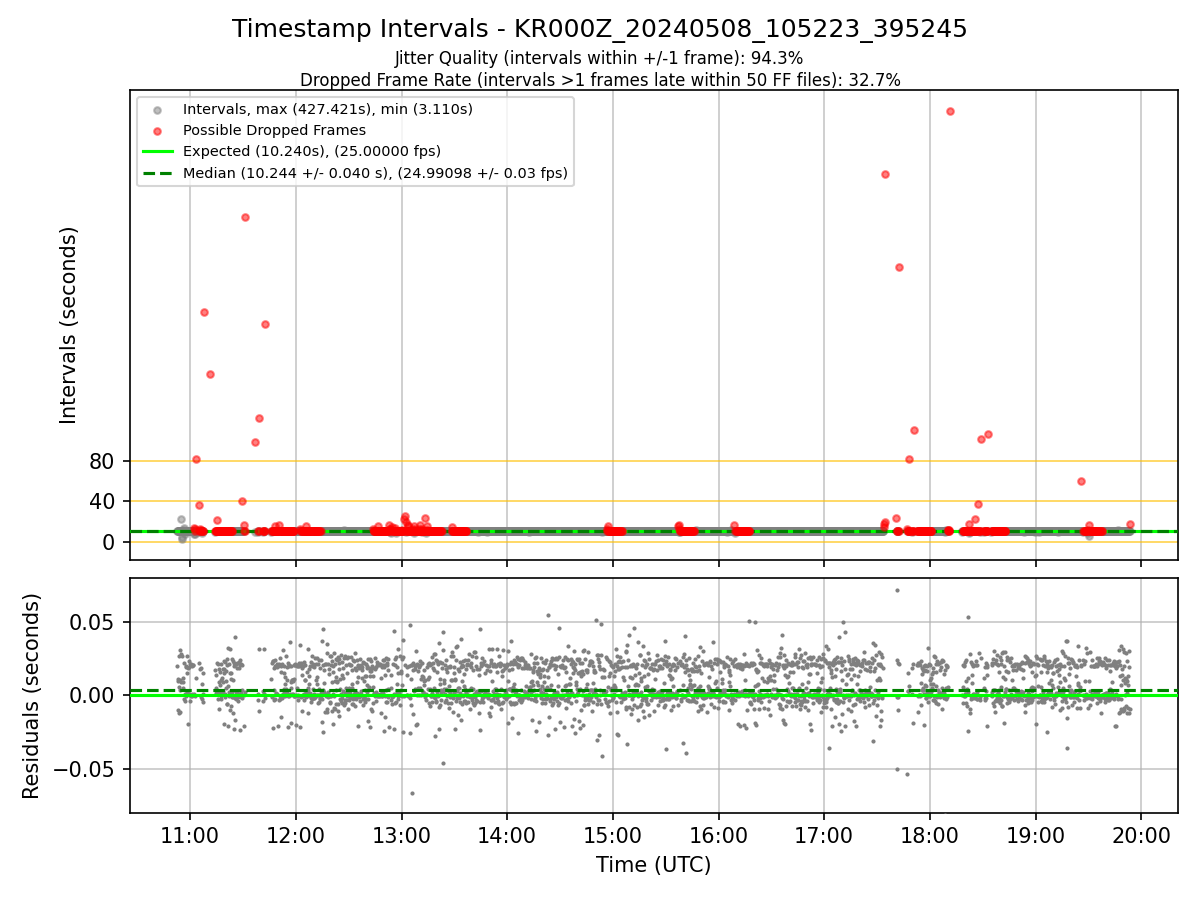Viewport: 1200px width, 900px height.
Task: Click the 'Jitter Quality' subtitle line
Action: pos(599,58)
